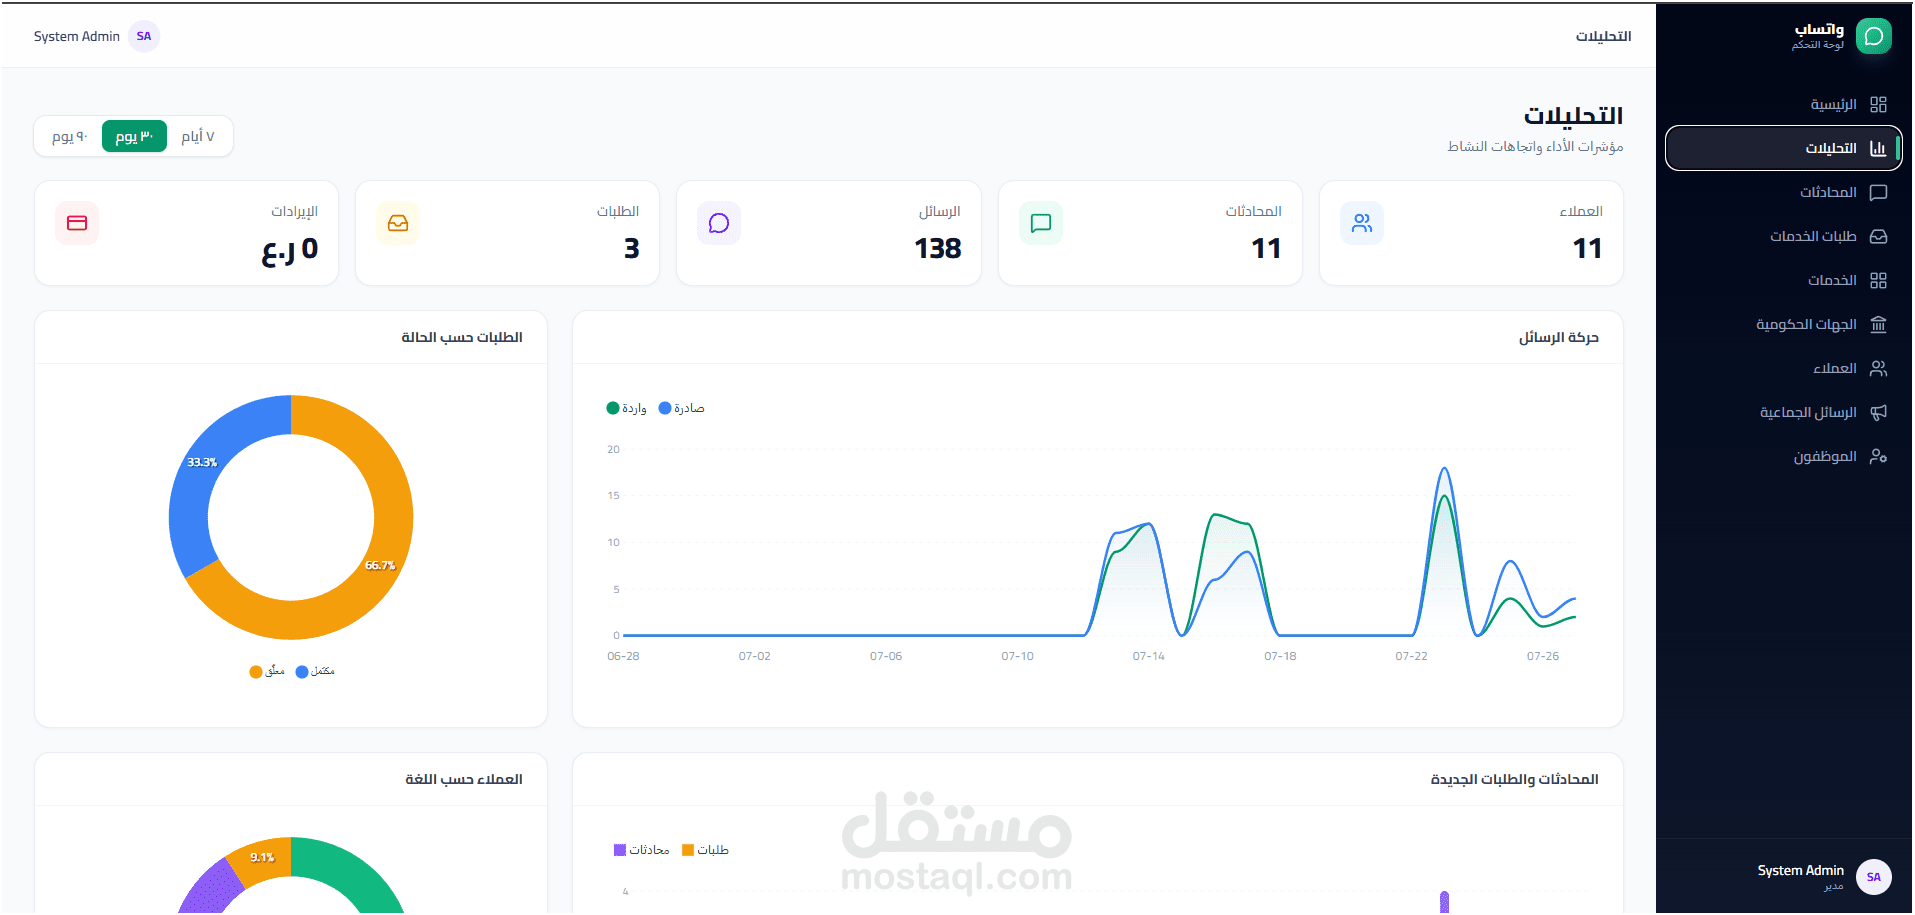Go to الموظفون in the sidebar
Screen dimensions: 1915x915
[1784, 456]
